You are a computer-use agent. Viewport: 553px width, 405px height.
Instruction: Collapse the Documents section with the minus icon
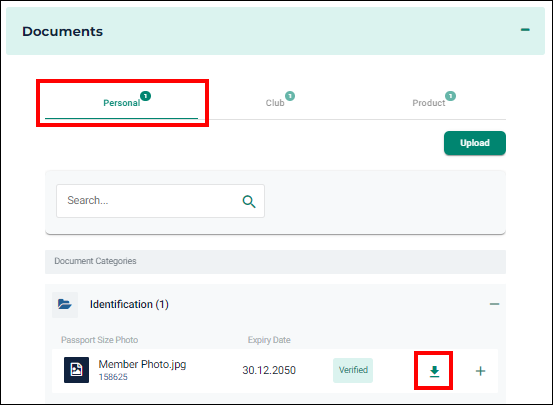pos(525,30)
